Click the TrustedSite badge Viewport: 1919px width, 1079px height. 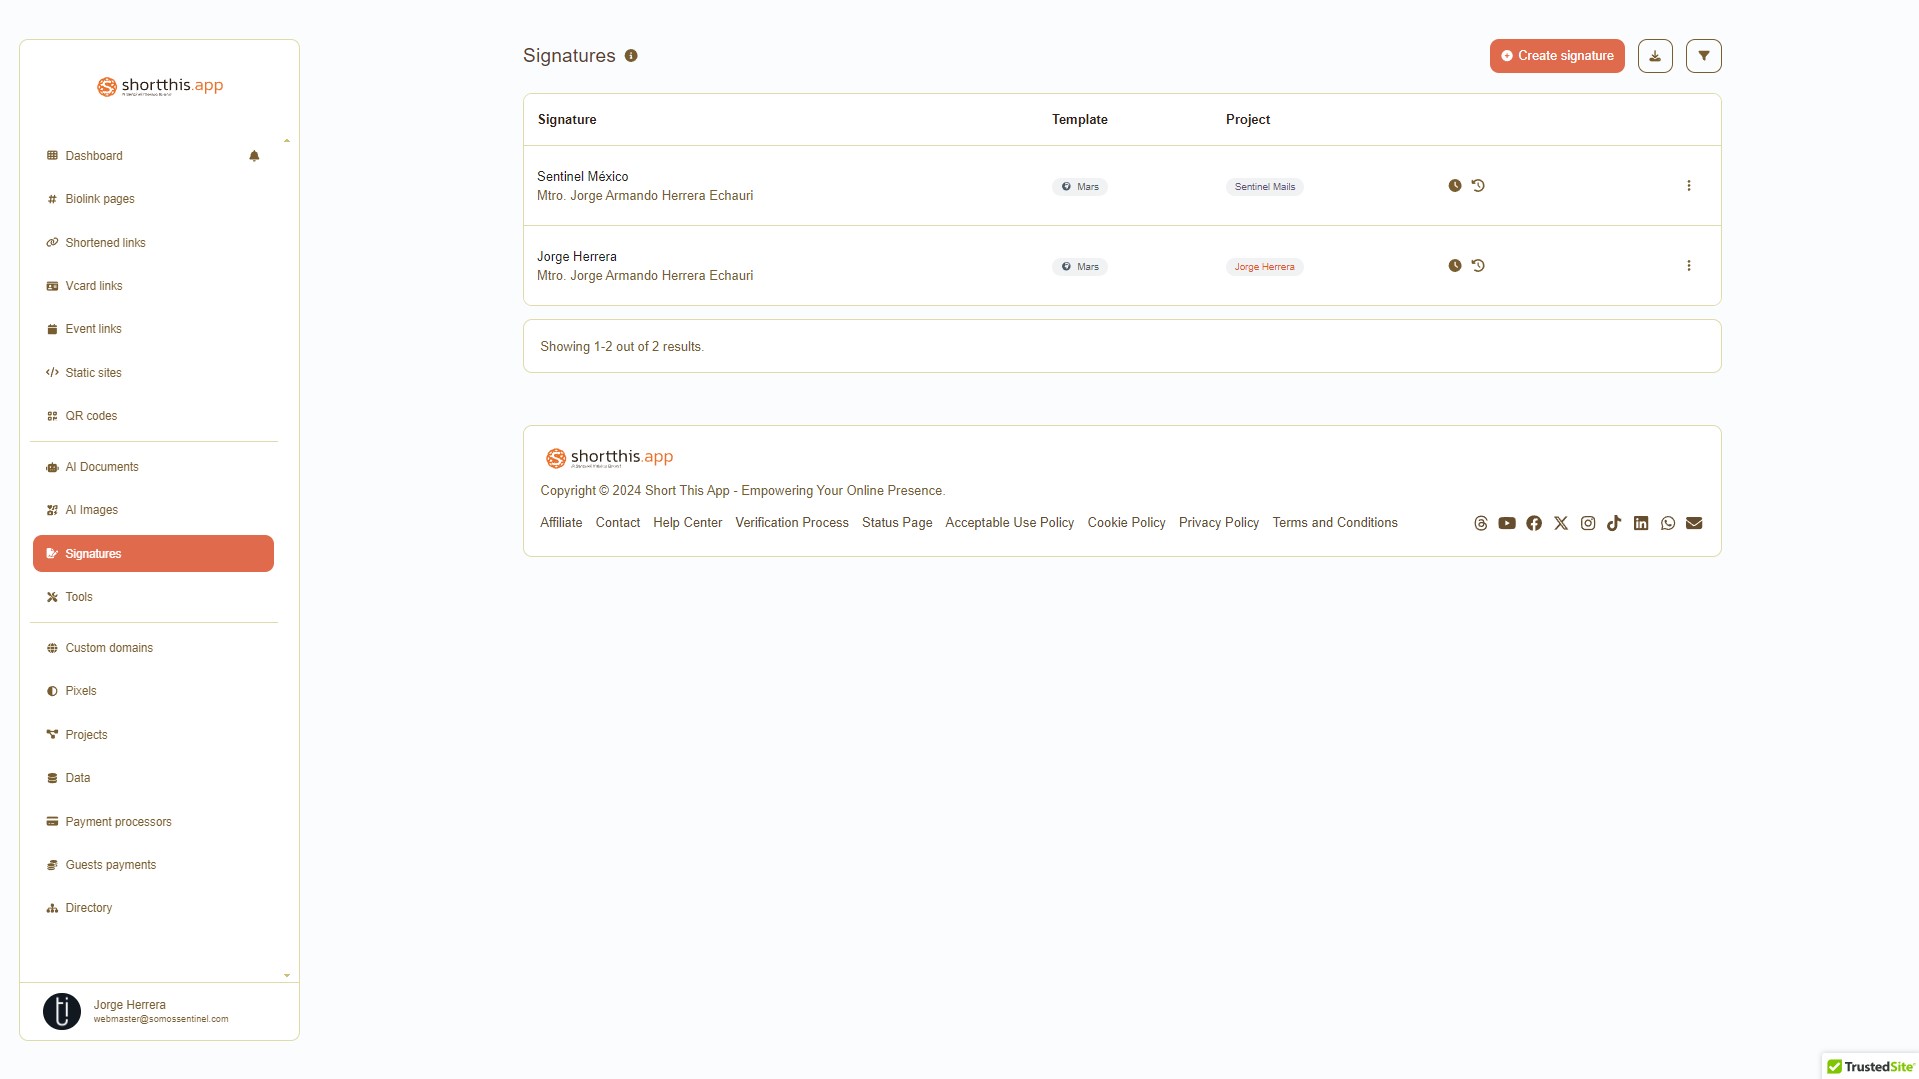[1870, 1067]
